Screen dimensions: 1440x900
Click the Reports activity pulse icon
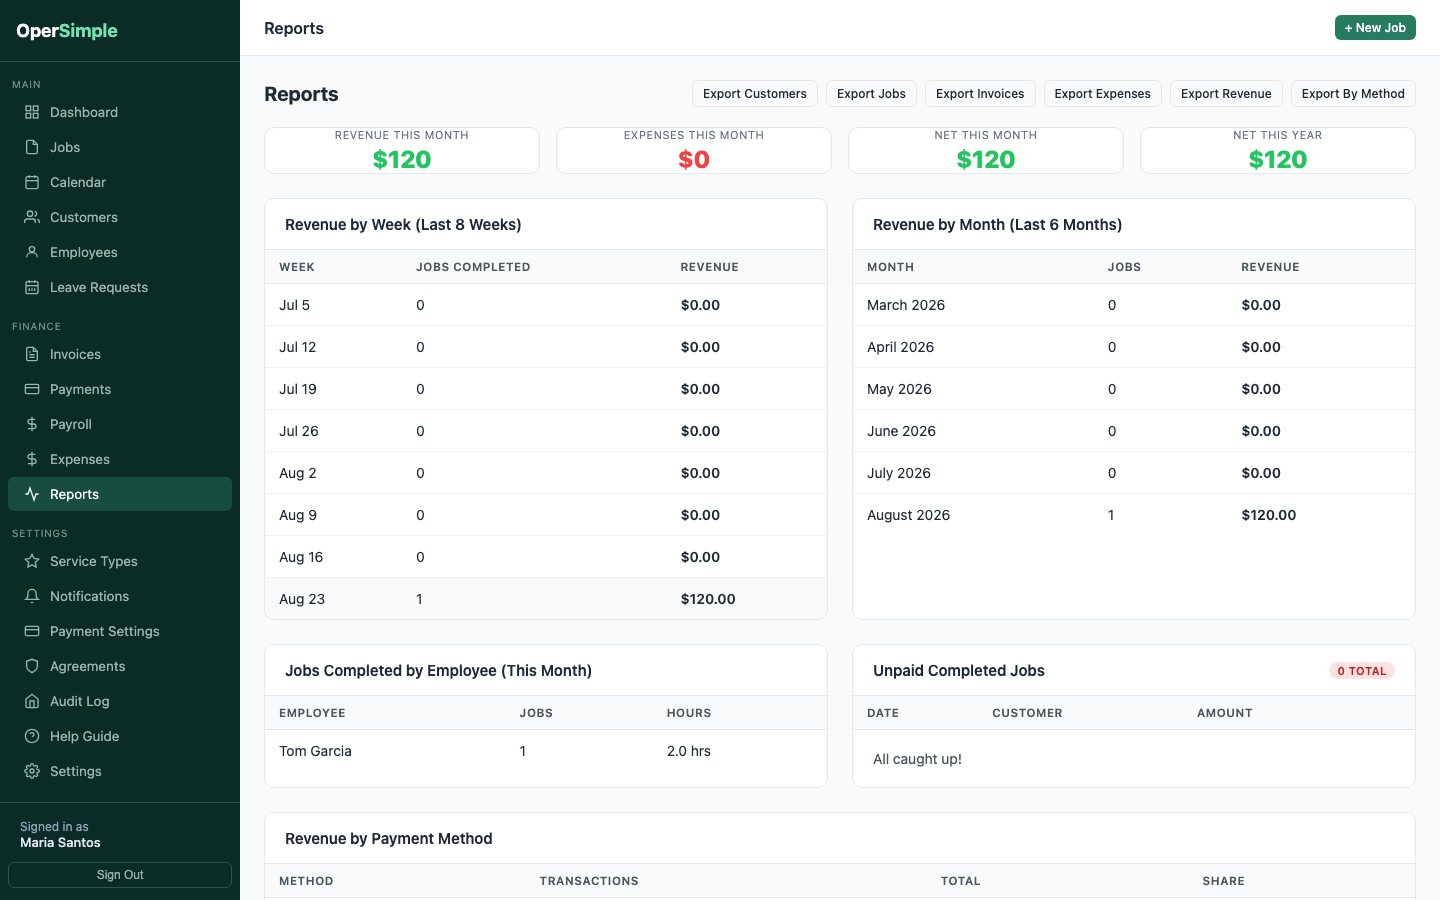click(x=32, y=494)
